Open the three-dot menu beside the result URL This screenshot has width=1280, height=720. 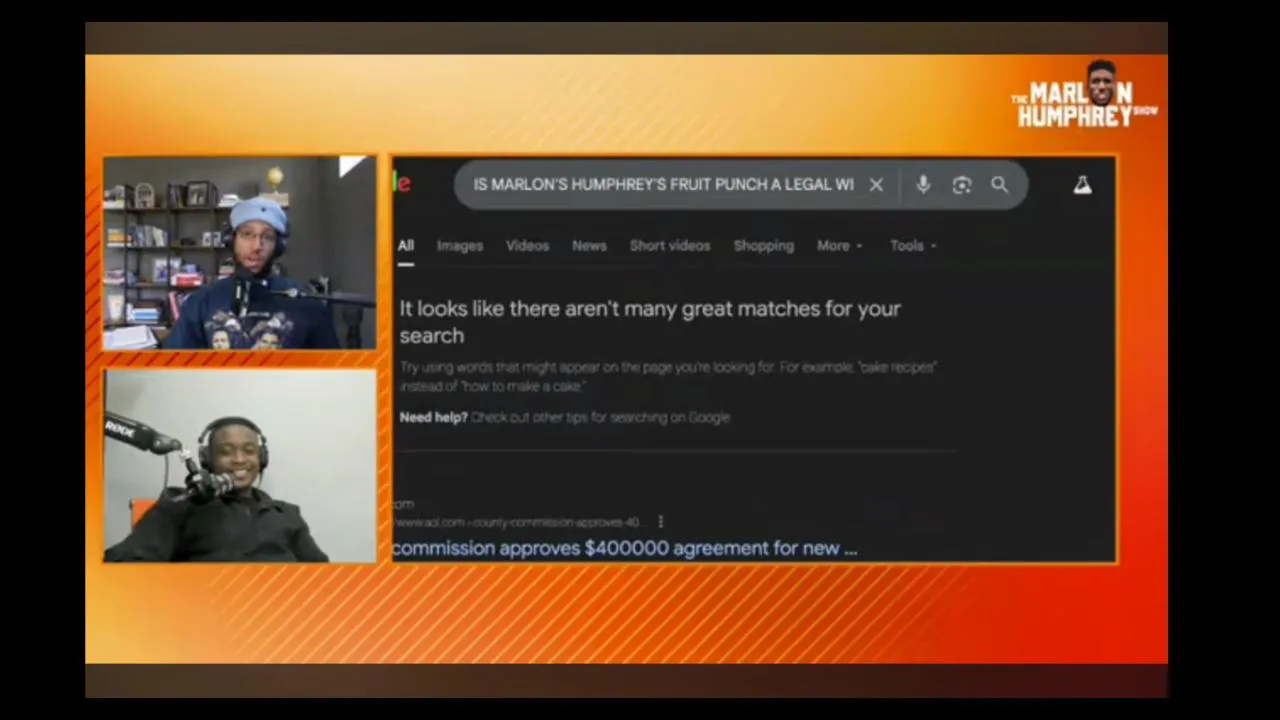[661, 522]
